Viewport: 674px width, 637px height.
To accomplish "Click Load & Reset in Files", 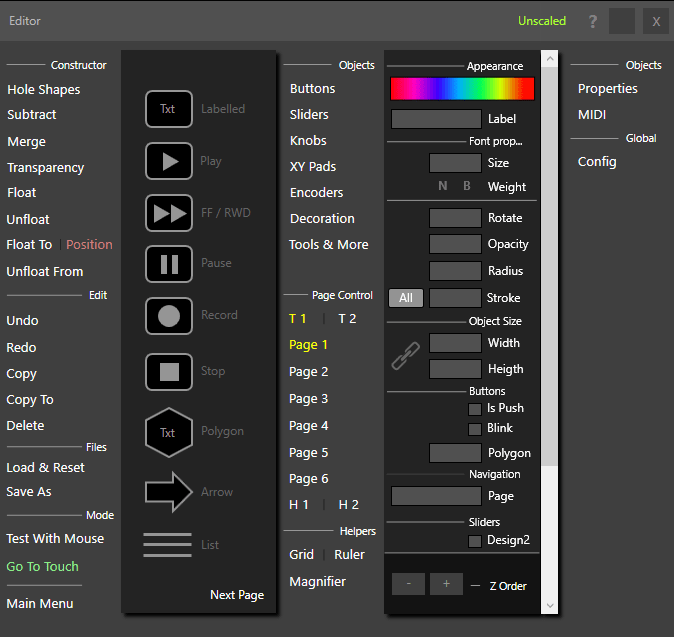I will (46, 468).
